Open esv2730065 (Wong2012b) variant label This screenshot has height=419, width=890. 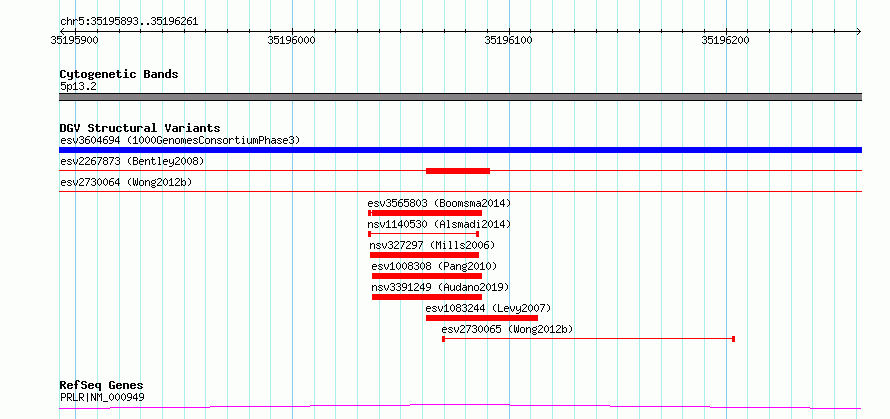tap(507, 329)
